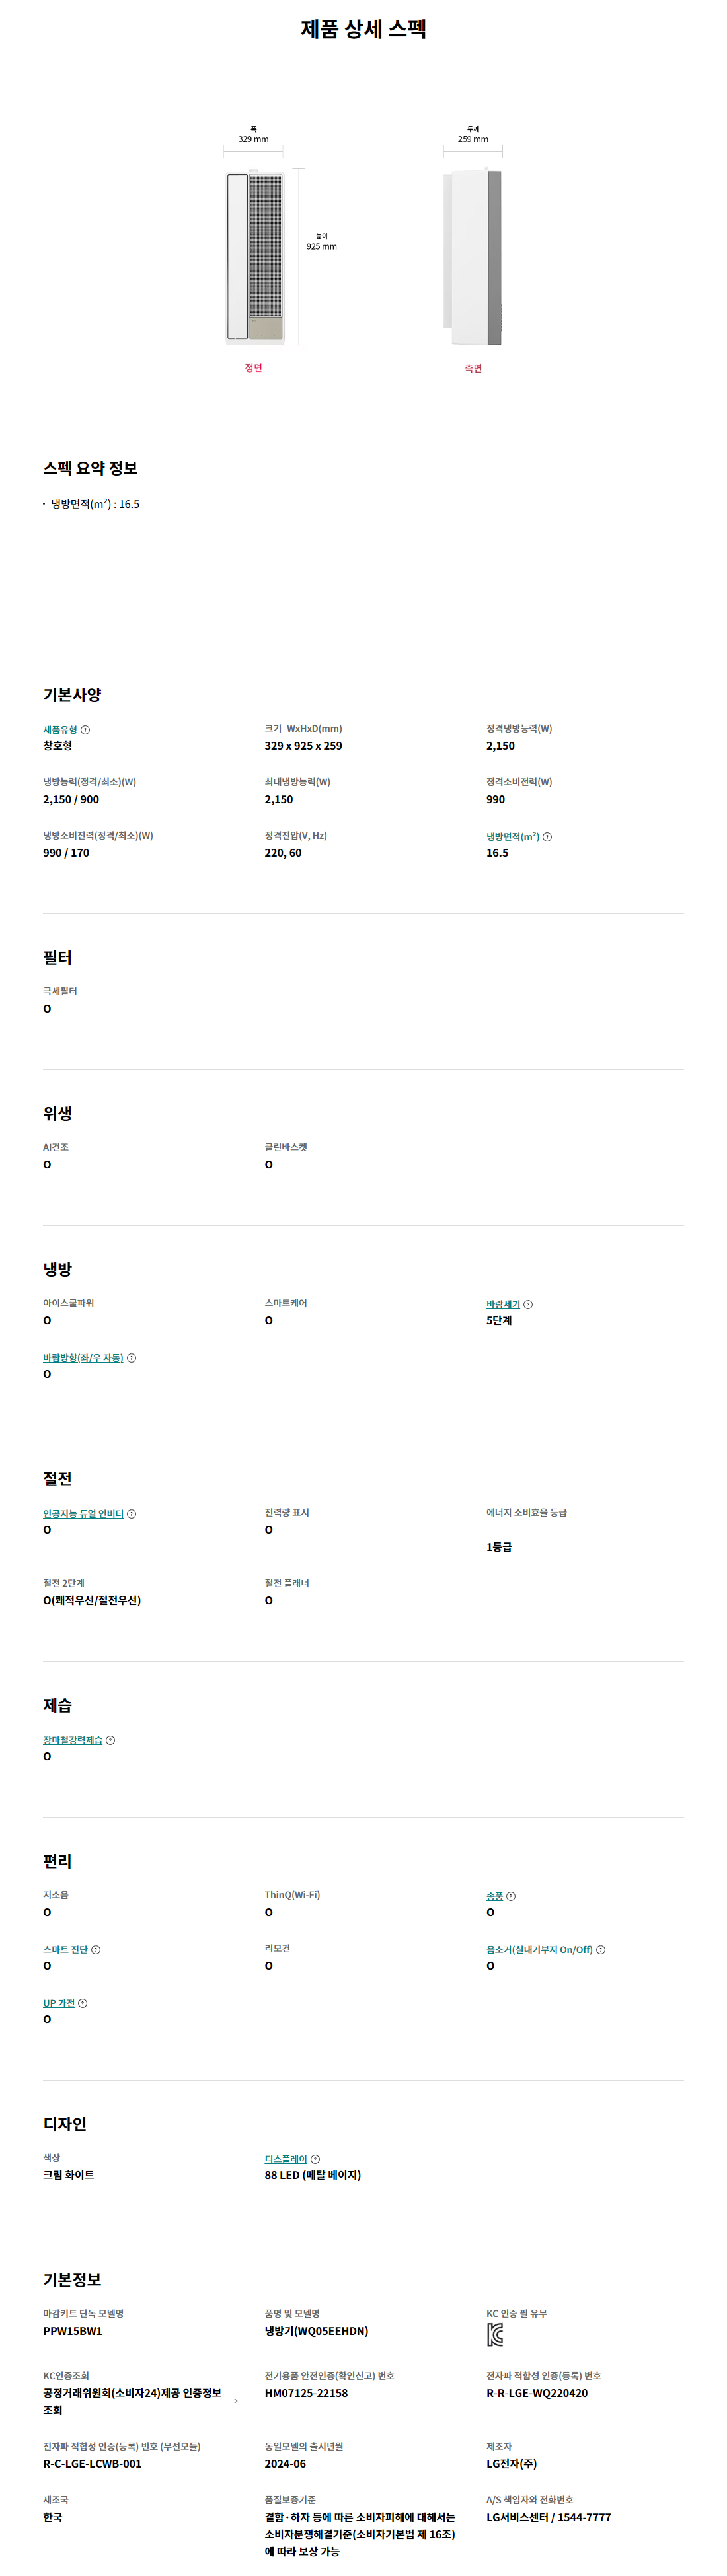Open the 스마트 진단 underlined label
Viewport: 727px width, 2576px height.
65,1950
